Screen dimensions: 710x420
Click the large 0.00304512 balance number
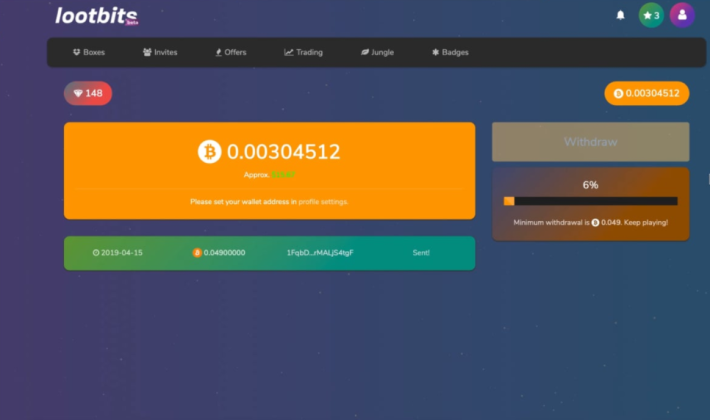[x=283, y=152]
